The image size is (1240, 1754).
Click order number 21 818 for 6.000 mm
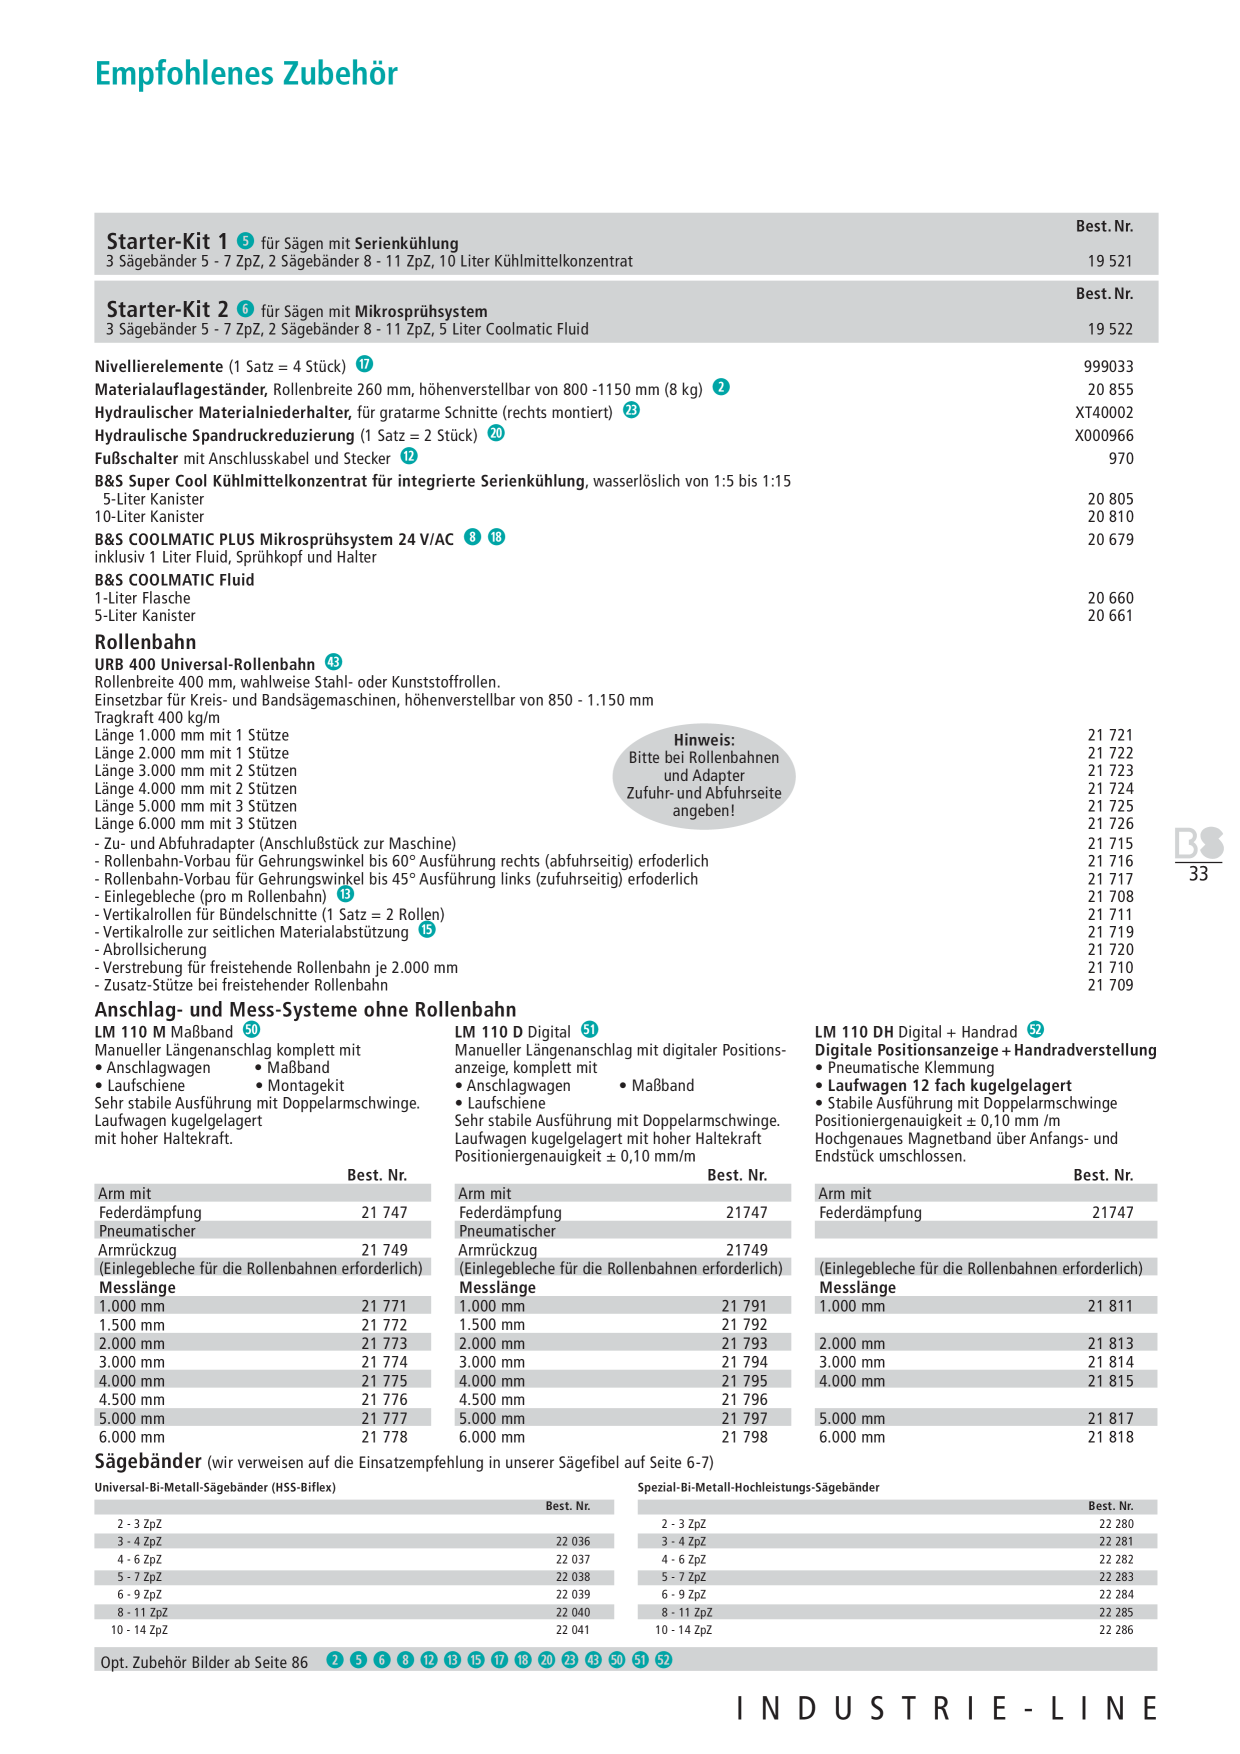click(1111, 1437)
